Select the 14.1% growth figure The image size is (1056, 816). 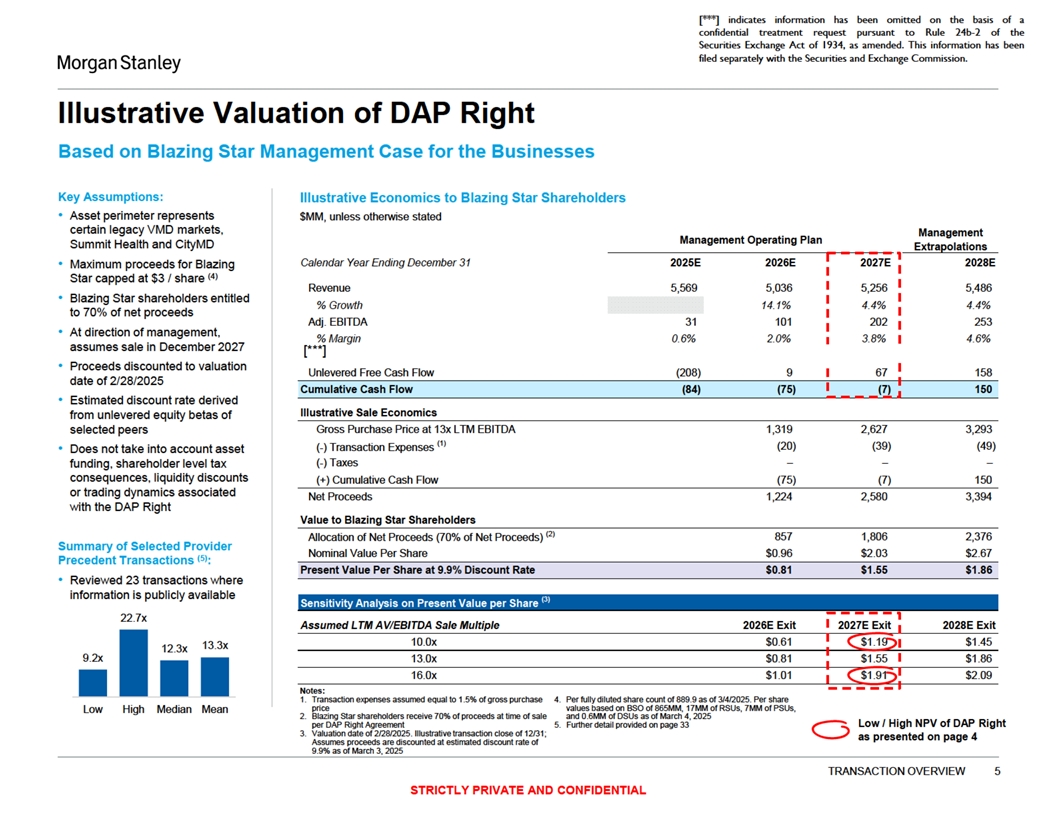[x=776, y=305]
